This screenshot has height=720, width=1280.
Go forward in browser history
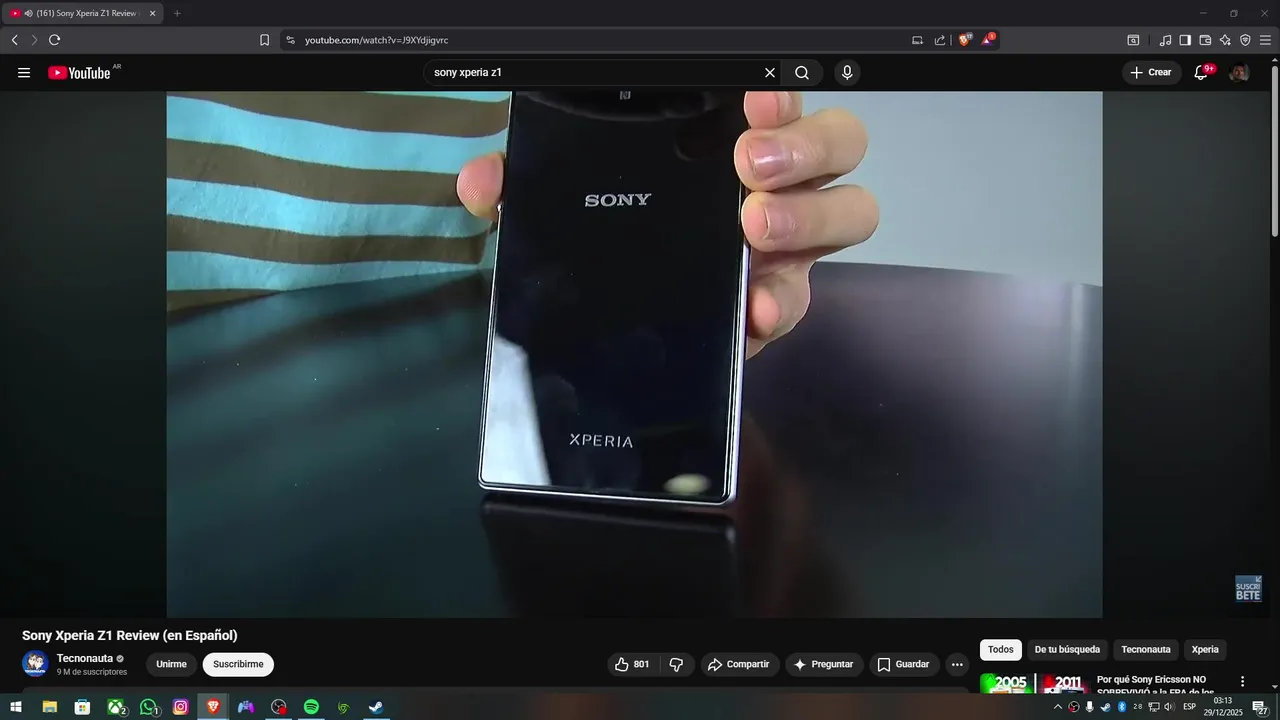click(34, 40)
